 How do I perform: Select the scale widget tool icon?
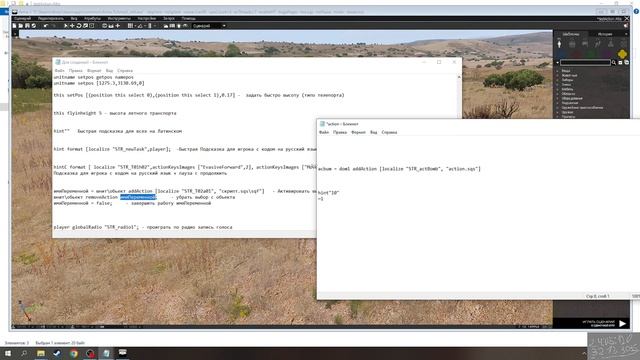(x=85, y=26)
